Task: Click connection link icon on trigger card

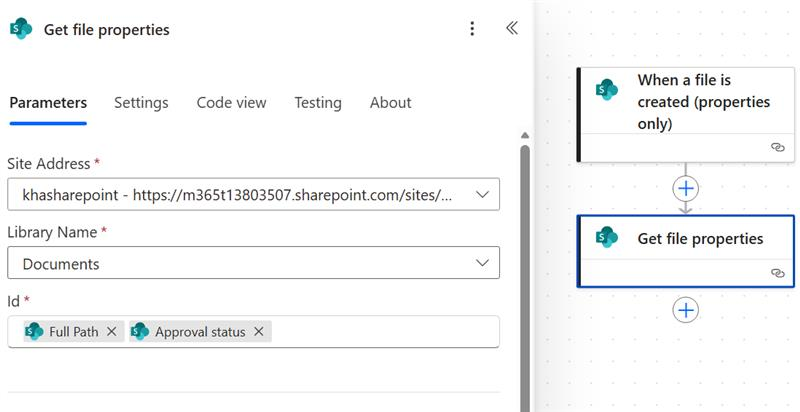Action: 778,147
